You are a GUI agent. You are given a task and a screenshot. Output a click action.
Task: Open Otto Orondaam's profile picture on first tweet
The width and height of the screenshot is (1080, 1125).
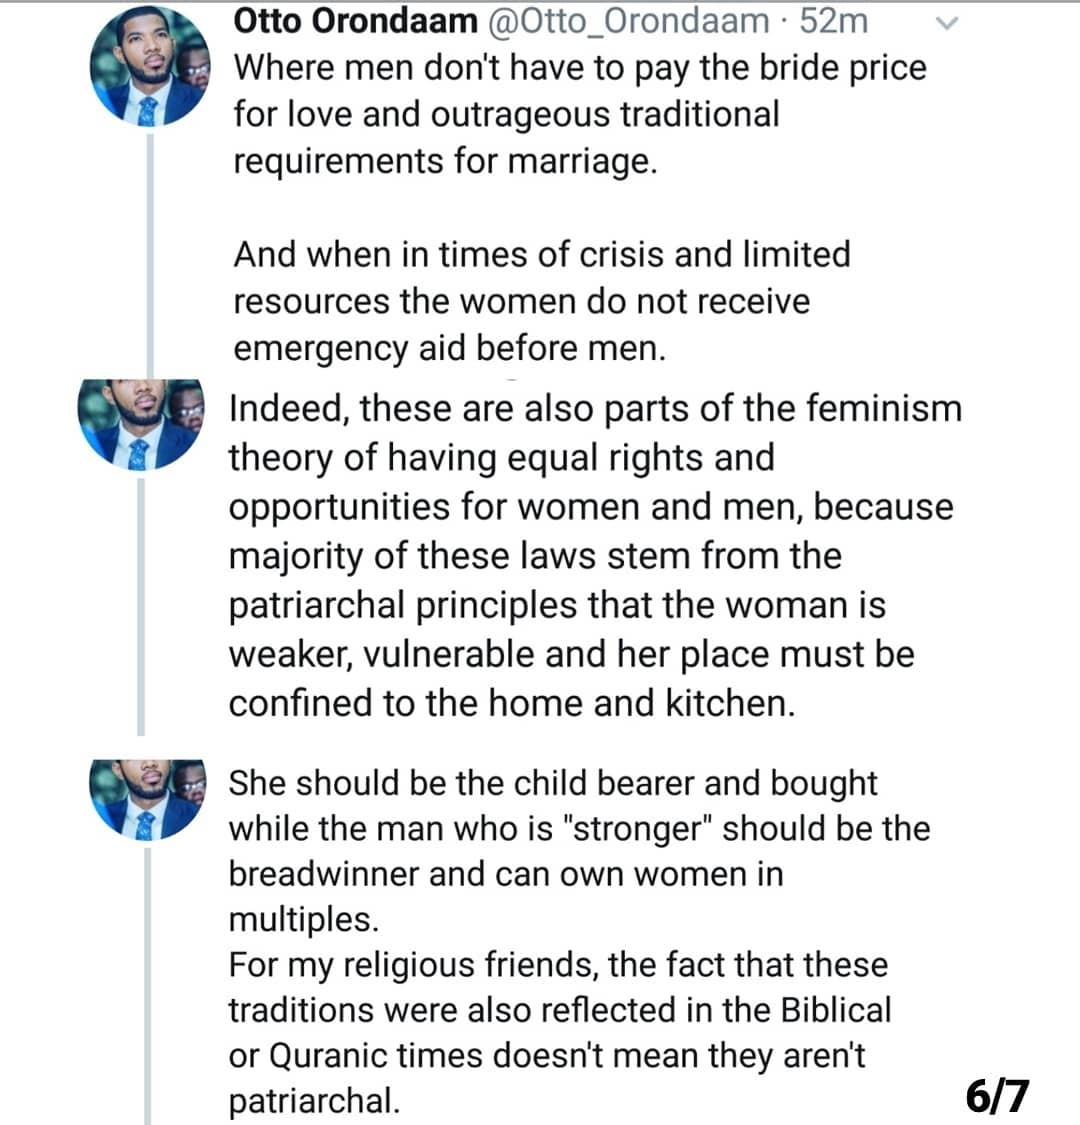pyautogui.click(x=150, y=65)
